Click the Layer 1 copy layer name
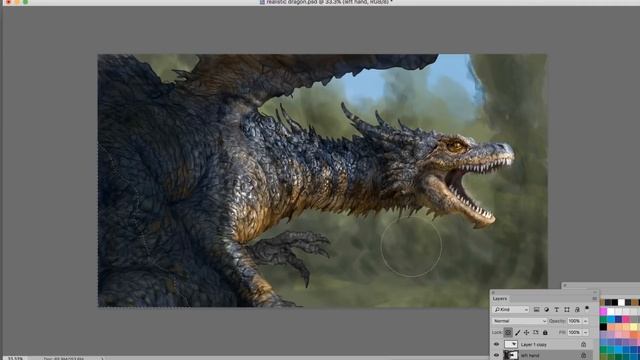 point(533,345)
